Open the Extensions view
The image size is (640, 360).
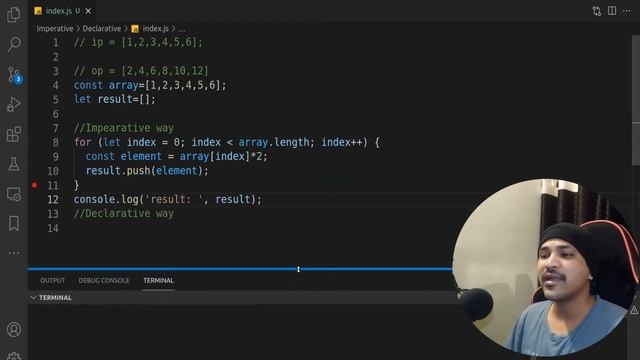(13, 134)
